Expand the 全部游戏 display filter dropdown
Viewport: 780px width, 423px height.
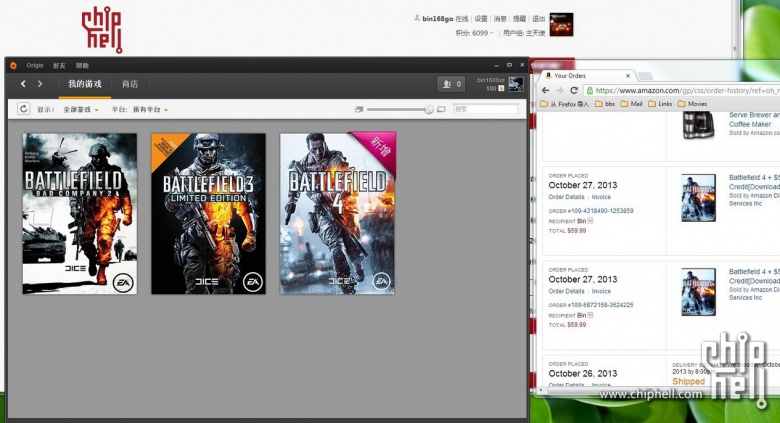pos(81,109)
